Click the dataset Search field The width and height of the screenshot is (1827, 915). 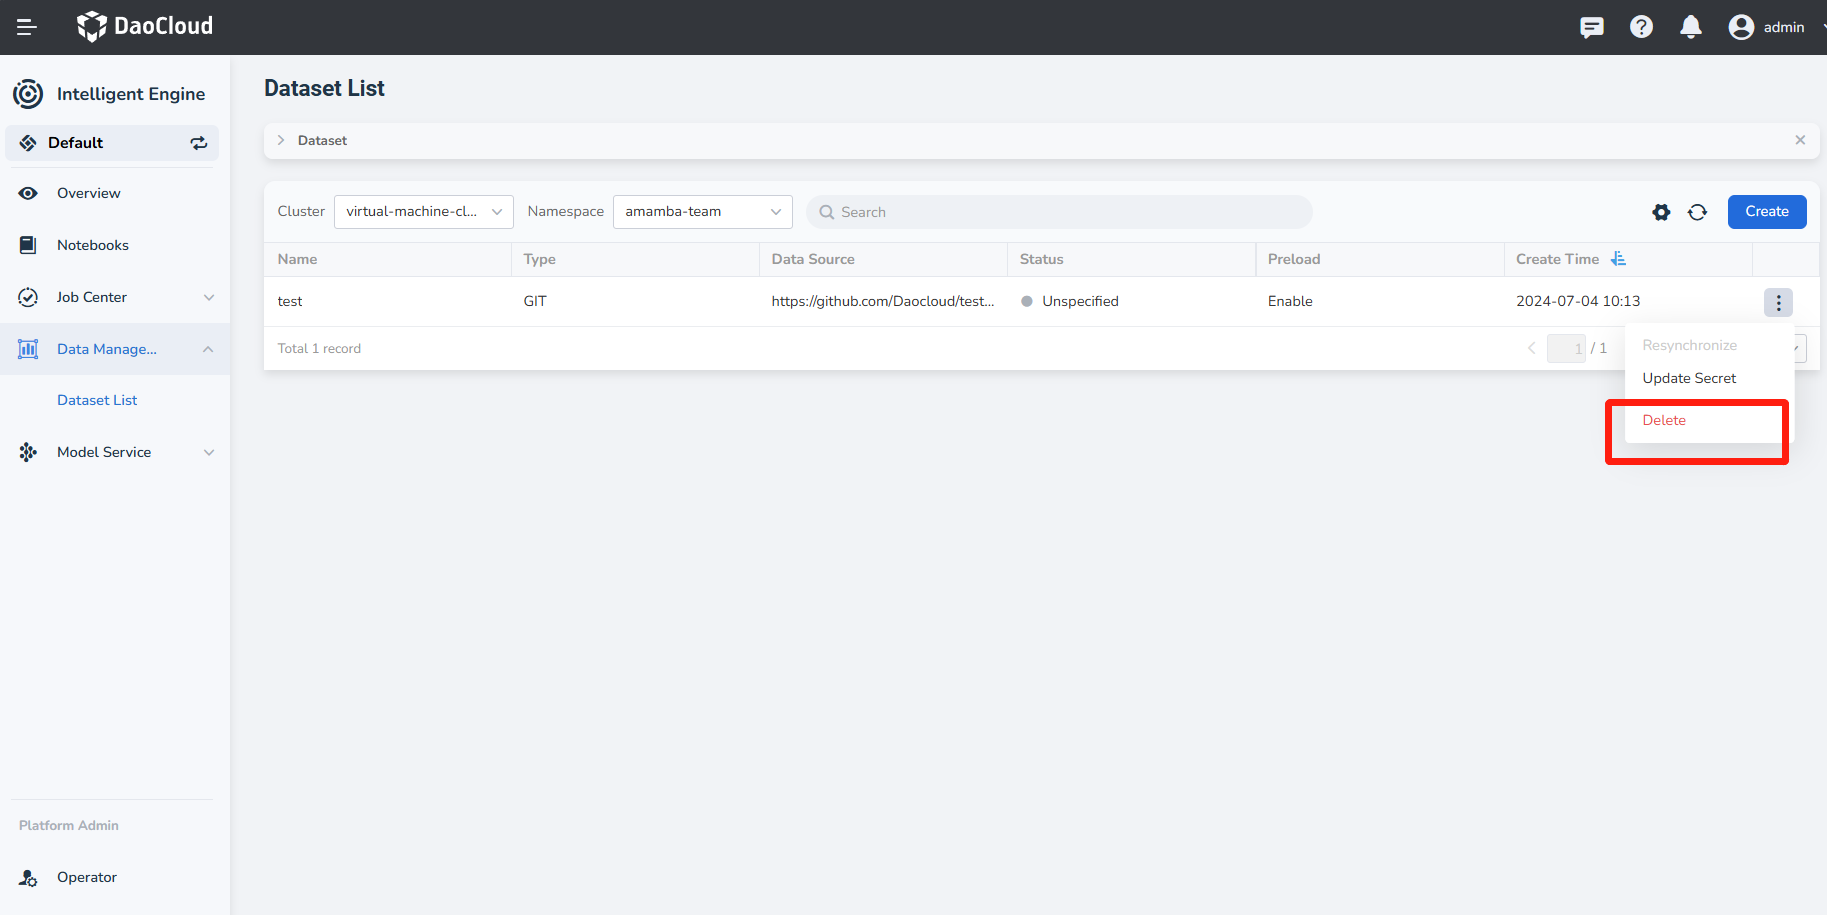[x=1060, y=212]
